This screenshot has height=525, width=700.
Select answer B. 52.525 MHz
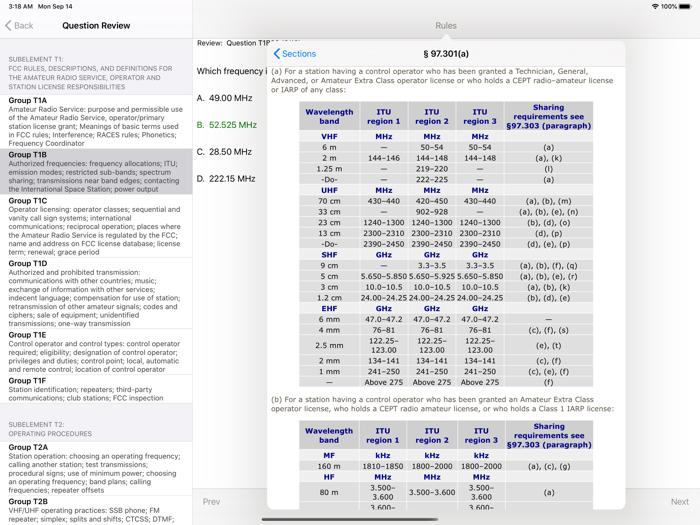coord(227,125)
